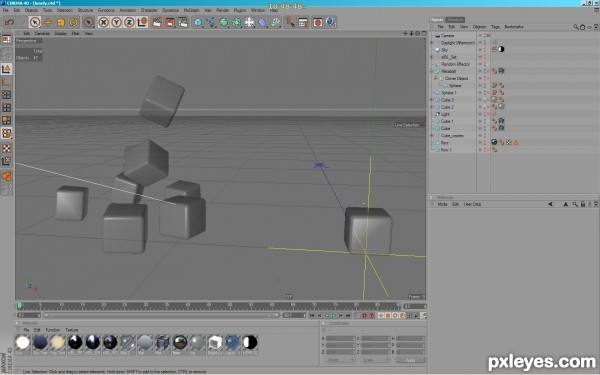Open the Render Settings icon
Image resolution: width=600 pixels, height=375 pixels.
(183, 22)
